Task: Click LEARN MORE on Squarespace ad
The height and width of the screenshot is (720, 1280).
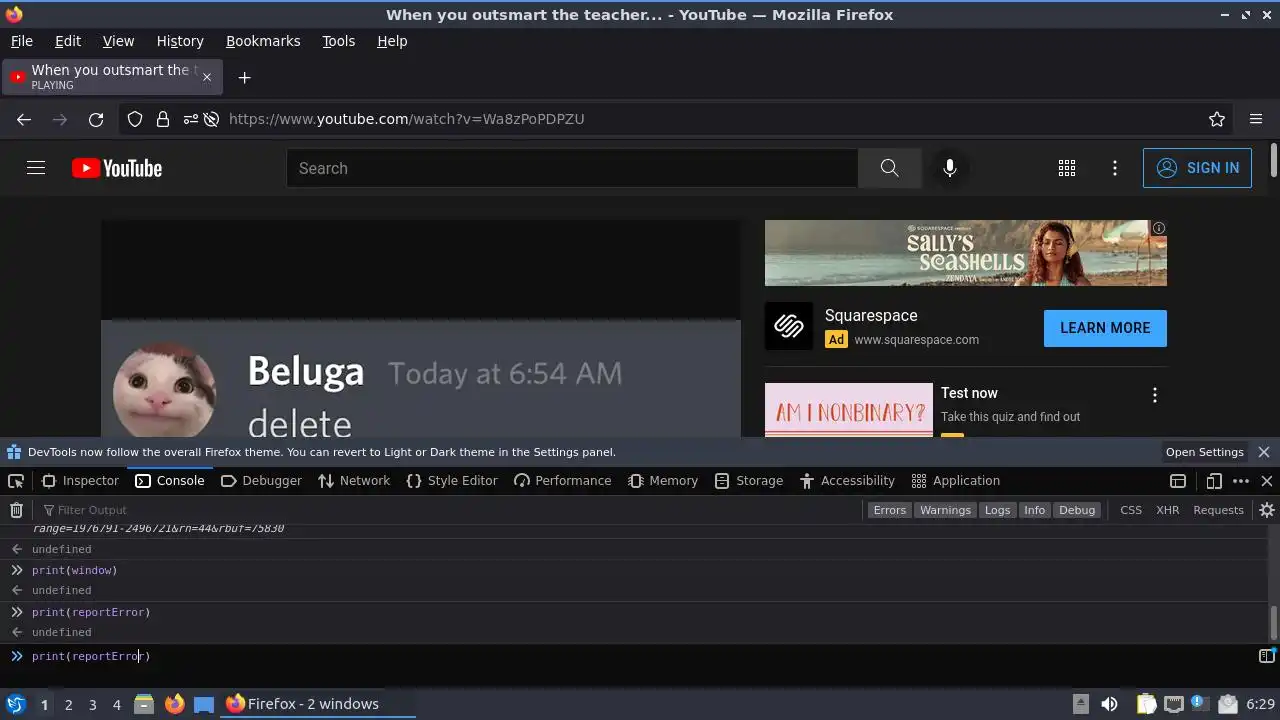Action: pos(1105,328)
